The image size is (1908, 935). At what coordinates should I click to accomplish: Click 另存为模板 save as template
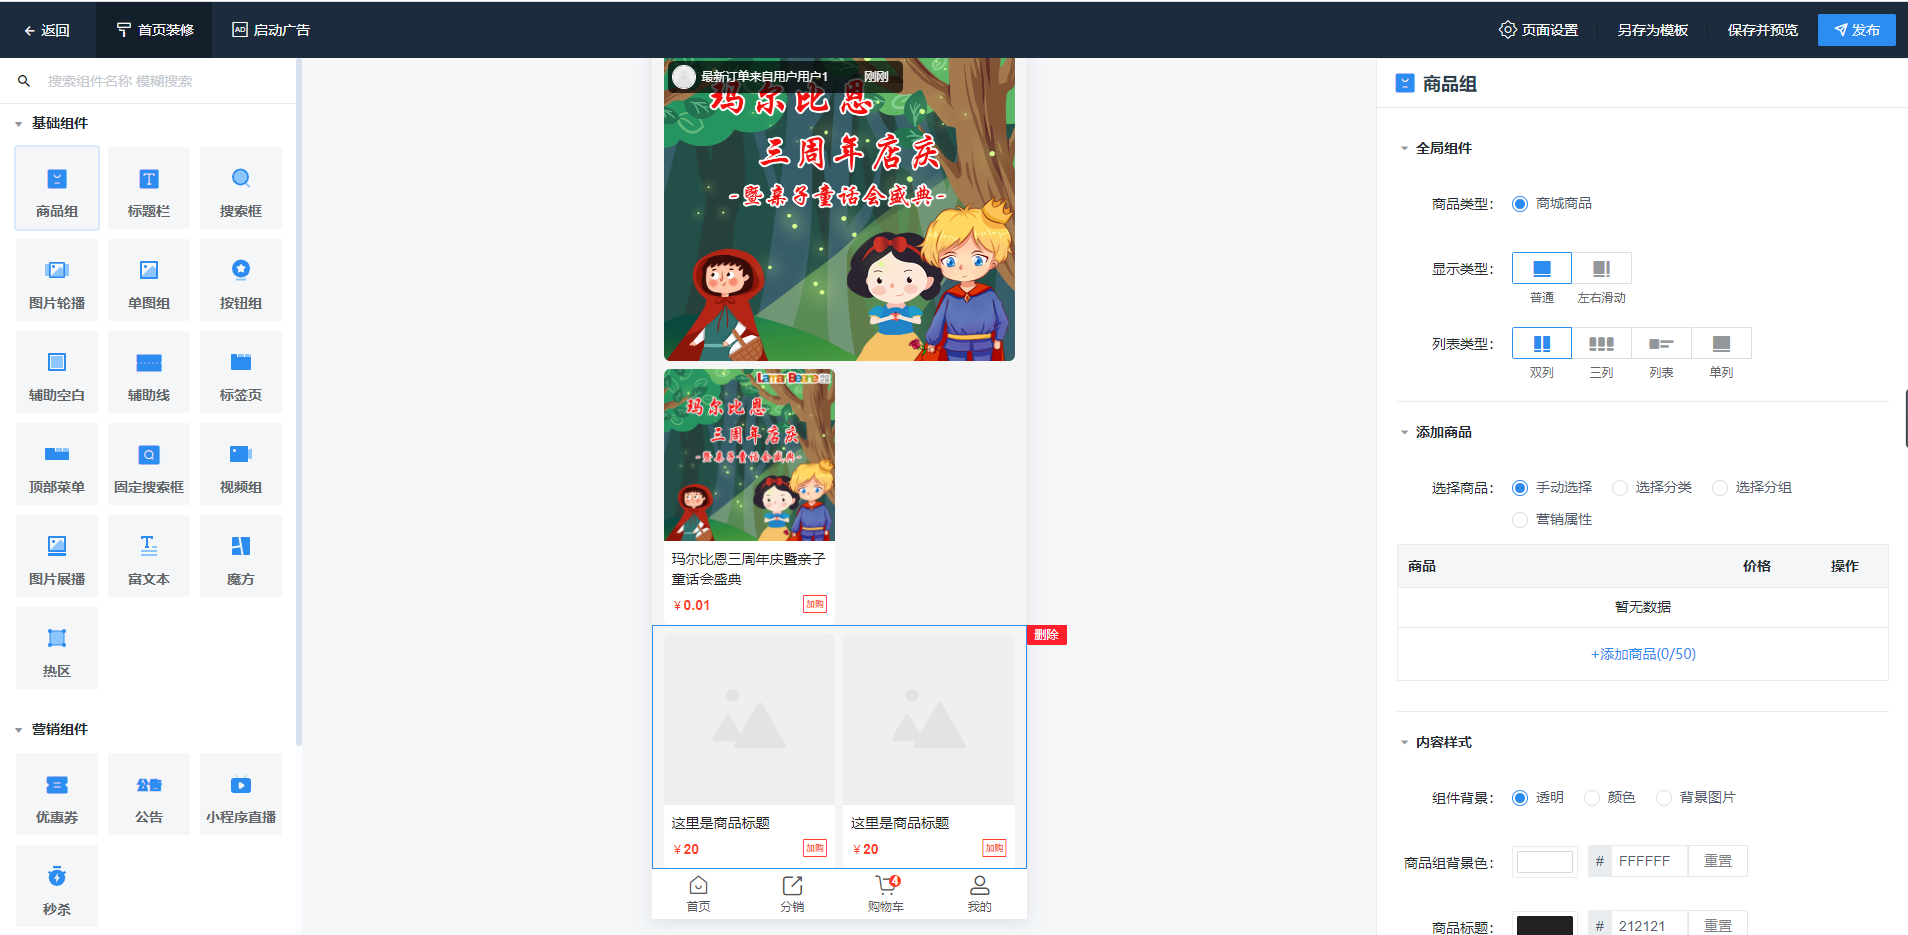coord(1653,30)
